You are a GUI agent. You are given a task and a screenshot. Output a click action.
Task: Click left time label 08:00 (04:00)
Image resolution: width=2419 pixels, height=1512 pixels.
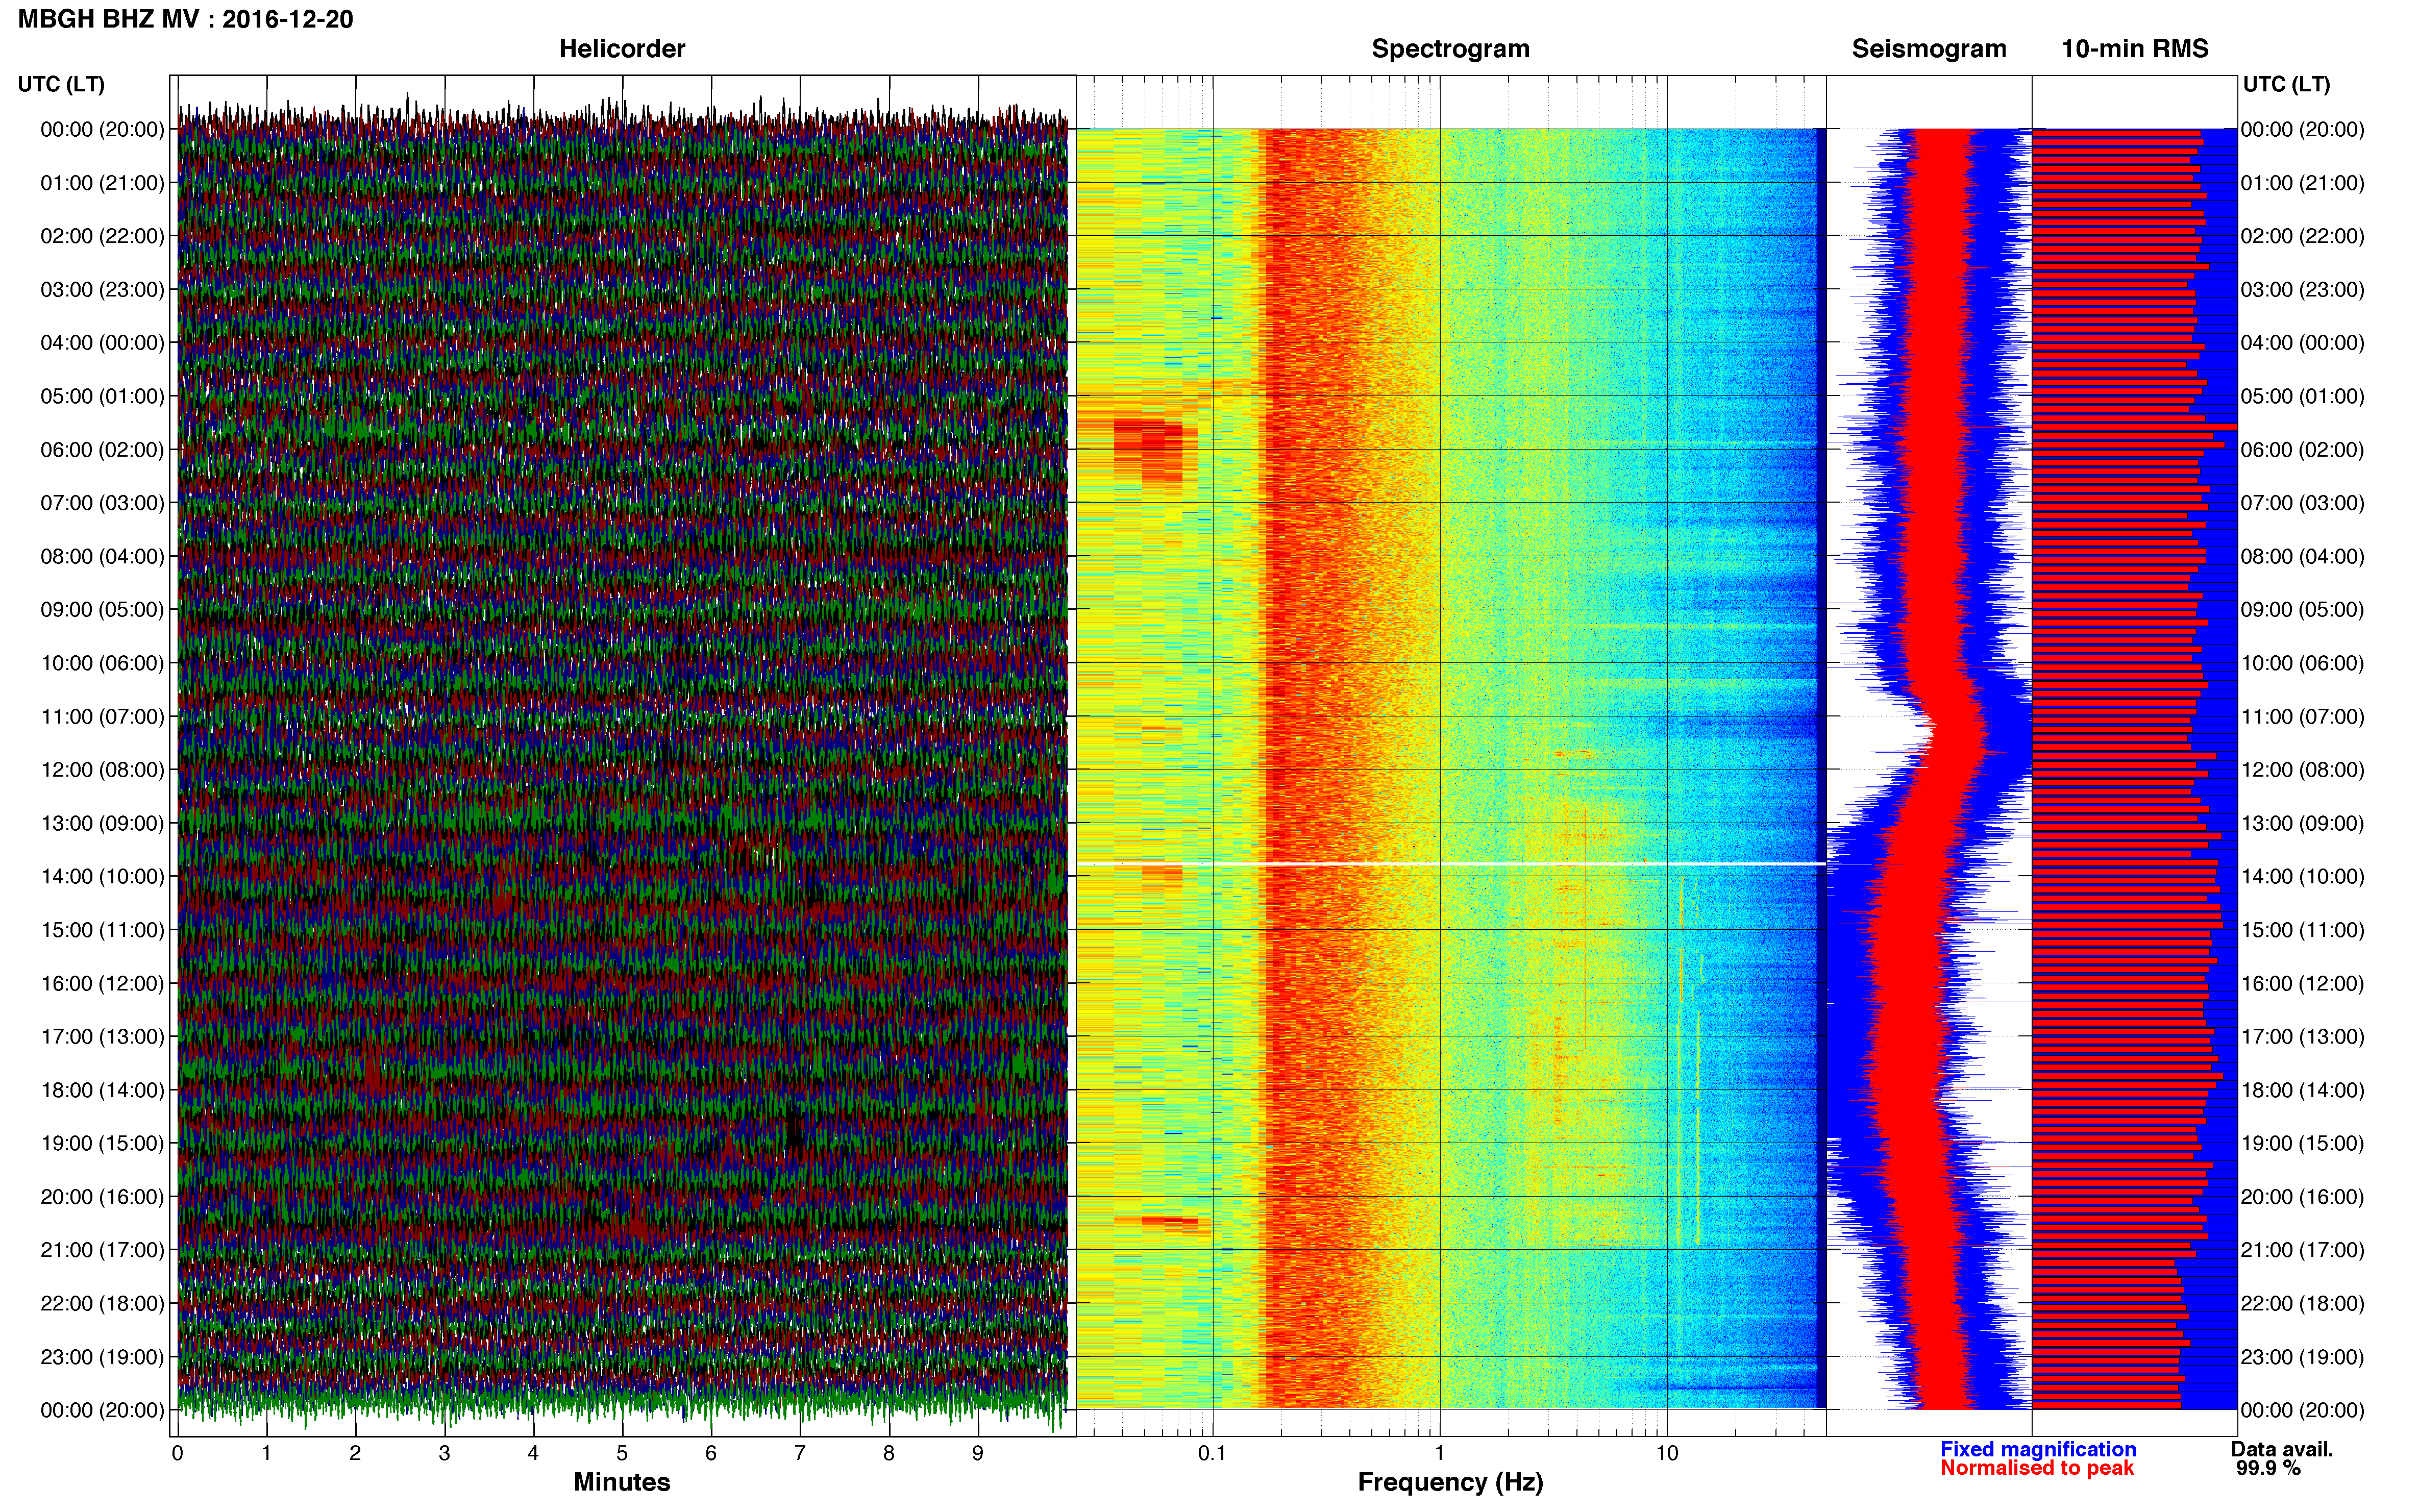(102, 556)
